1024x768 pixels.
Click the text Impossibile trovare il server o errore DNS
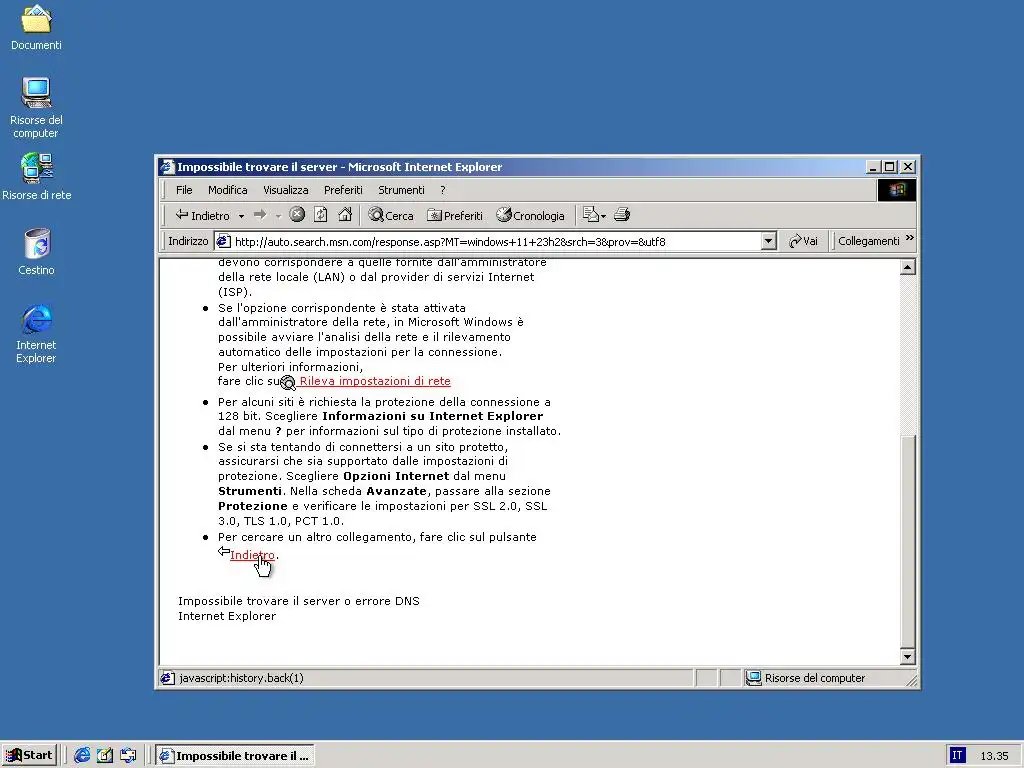(x=298, y=601)
